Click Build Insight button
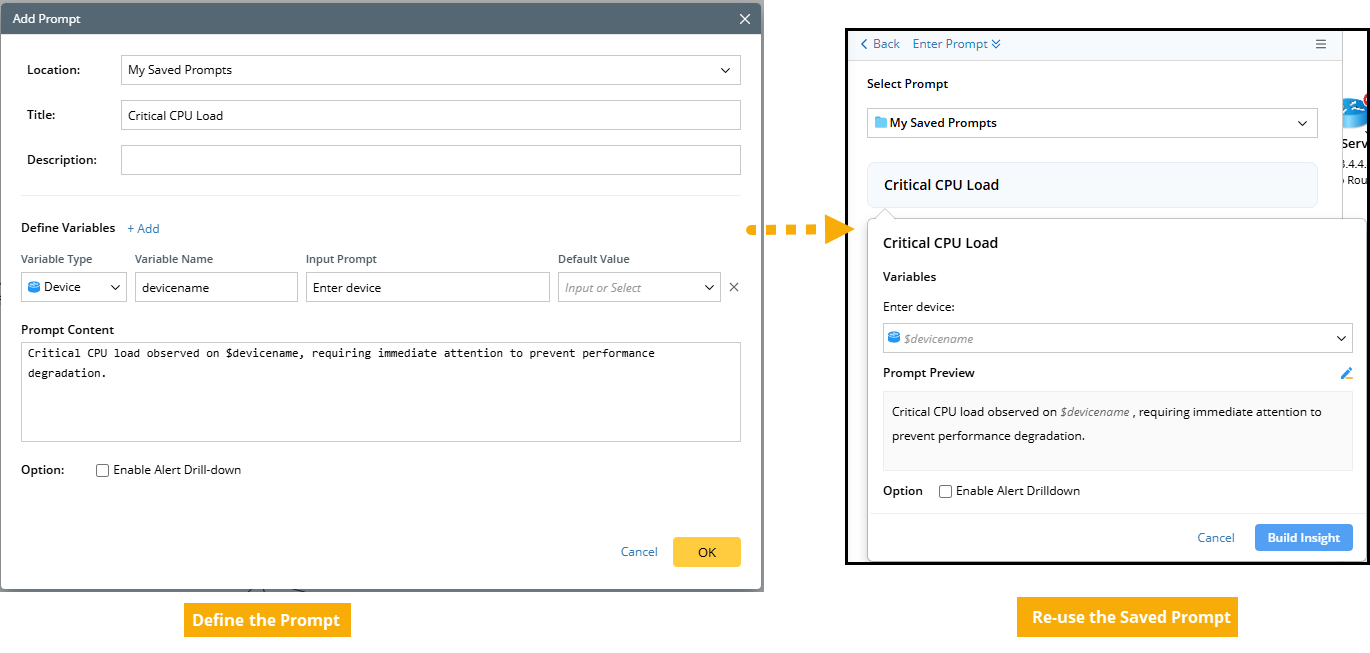The width and height of the screenshot is (1370, 653). click(x=1303, y=538)
